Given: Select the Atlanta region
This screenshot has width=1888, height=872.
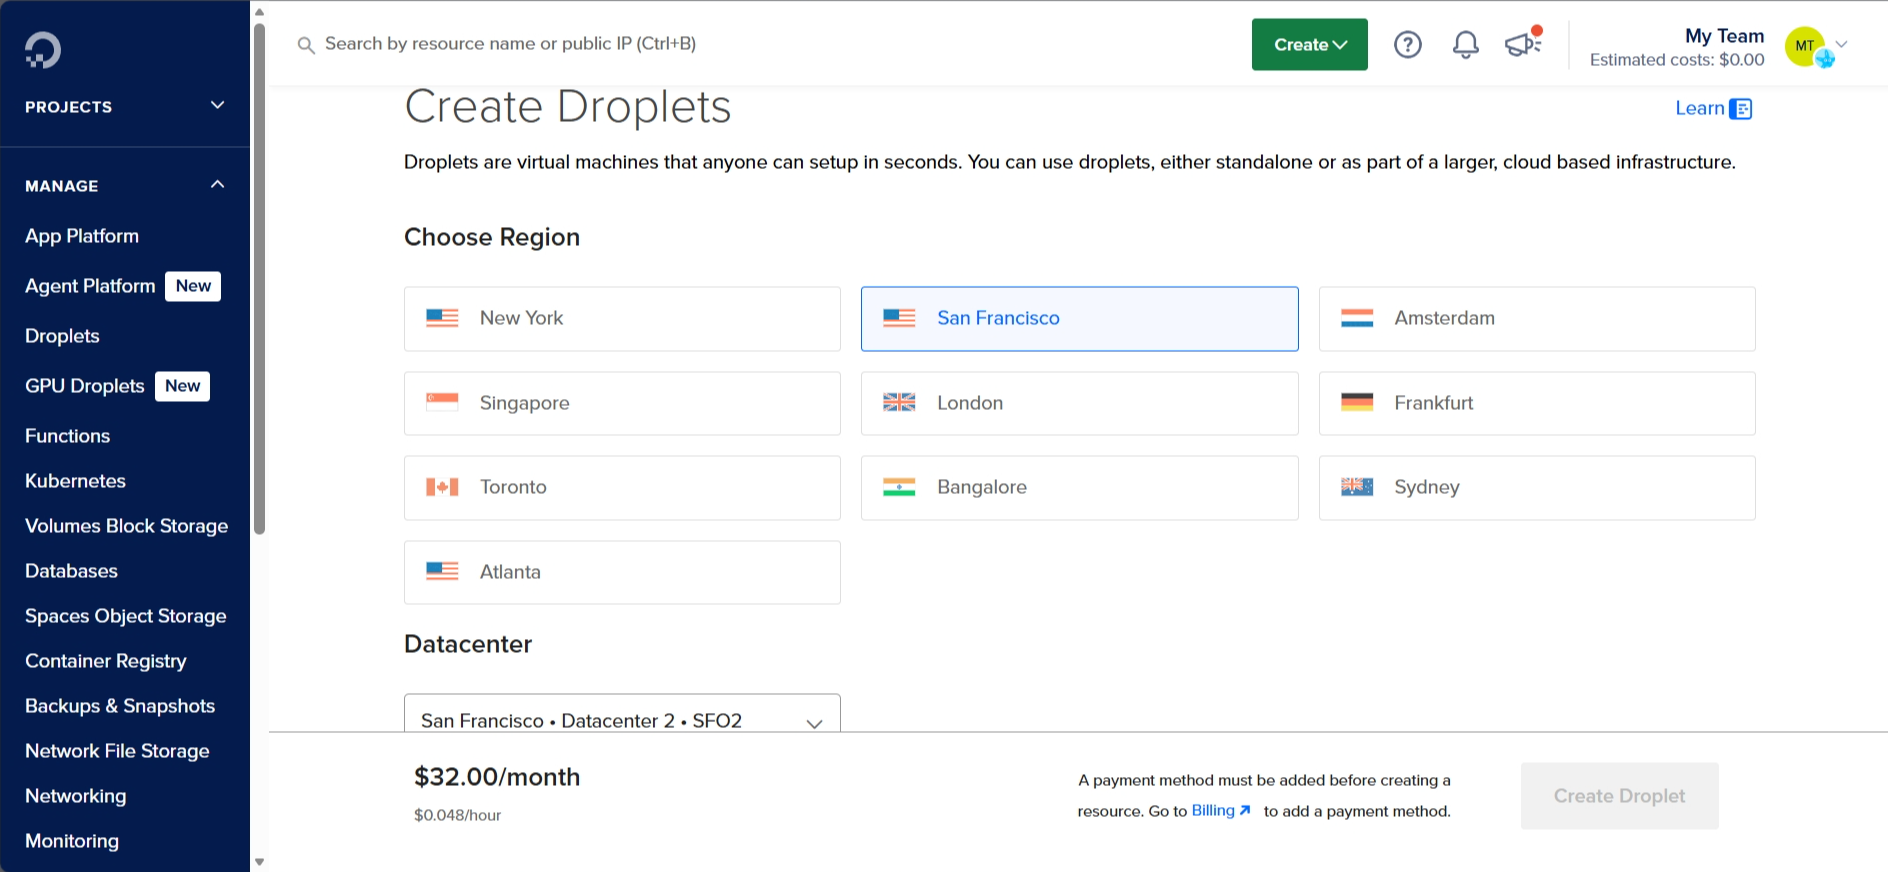Looking at the screenshot, I should tap(622, 572).
